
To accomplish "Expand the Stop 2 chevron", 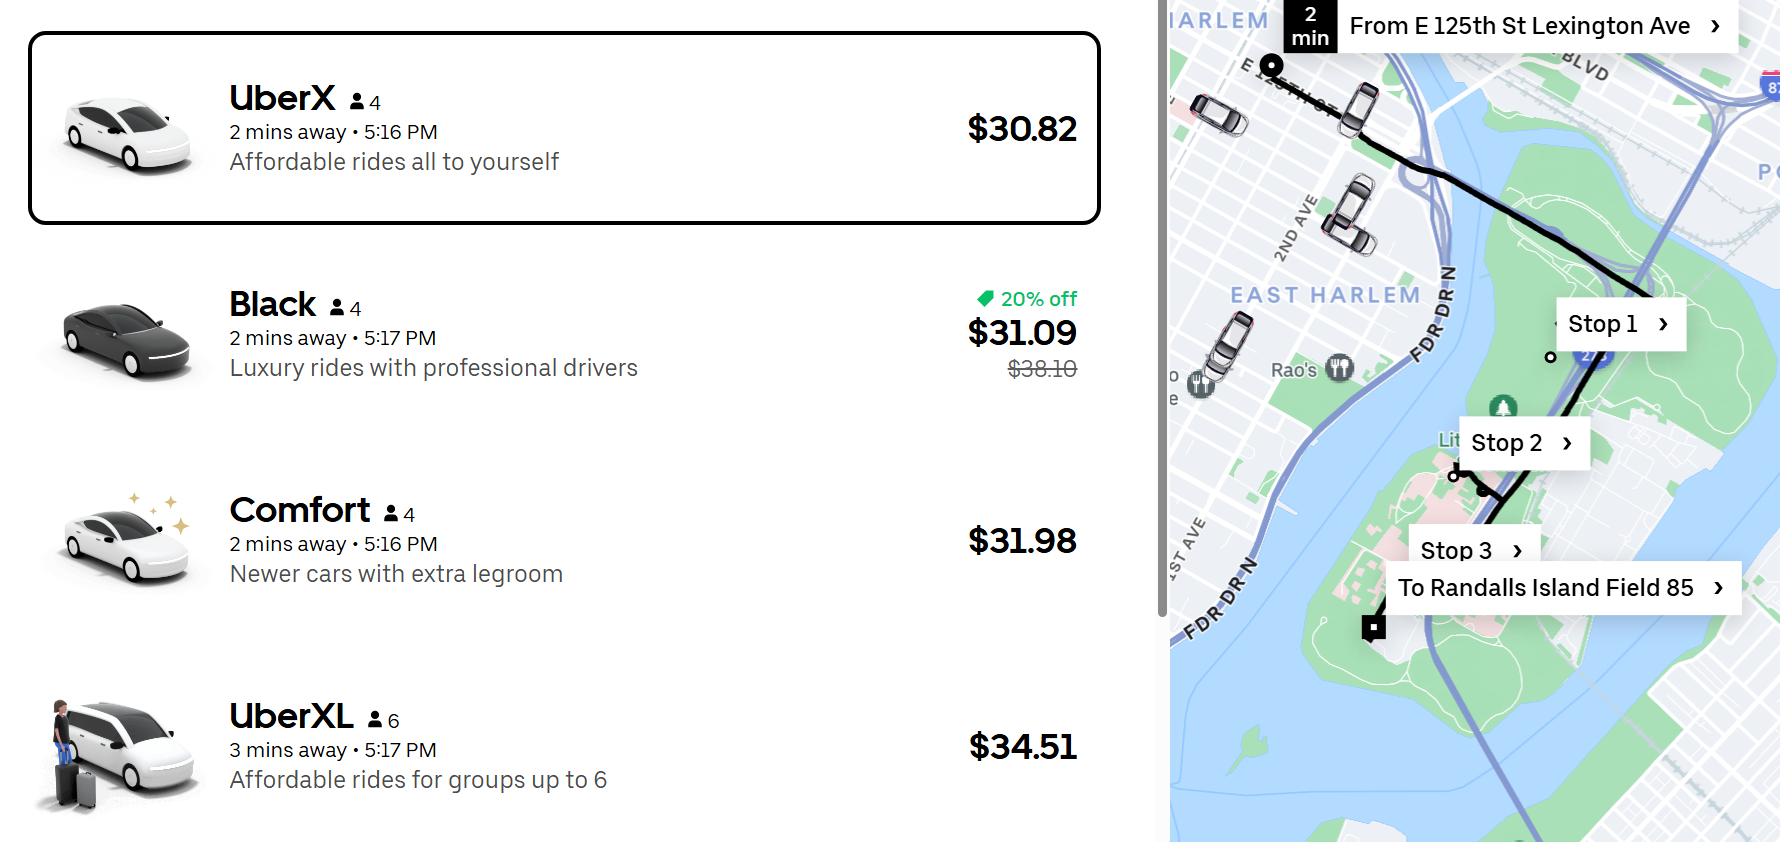I will [1567, 443].
